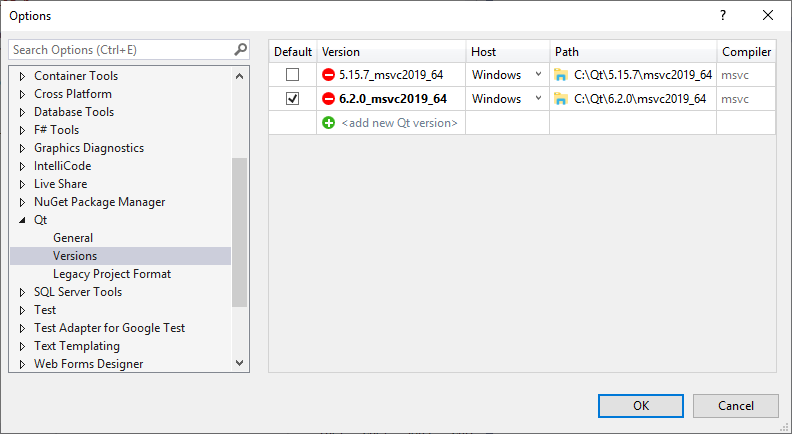Collapse the Qt tree node
The height and width of the screenshot is (434, 792).
[x=23, y=220]
